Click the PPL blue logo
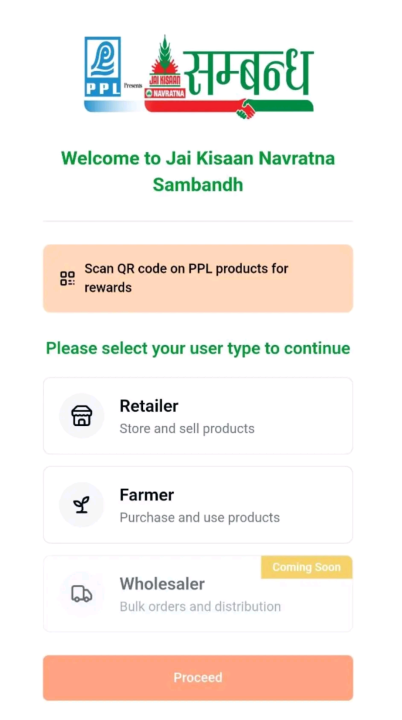This screenshot has height=720, width=402. (x=103, y=67)
